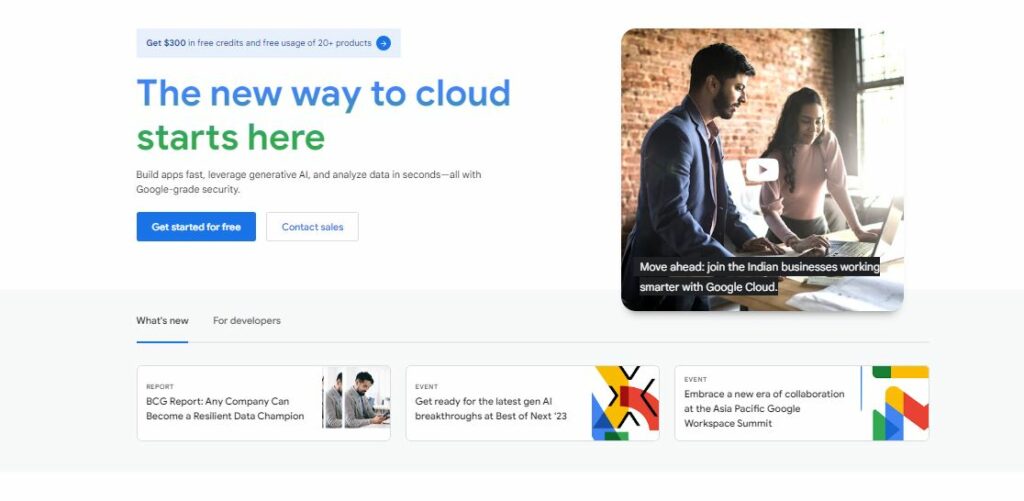
Task: Click the Google Workspace Summit colorful logo graphic
Action: [x=900, y=403]
